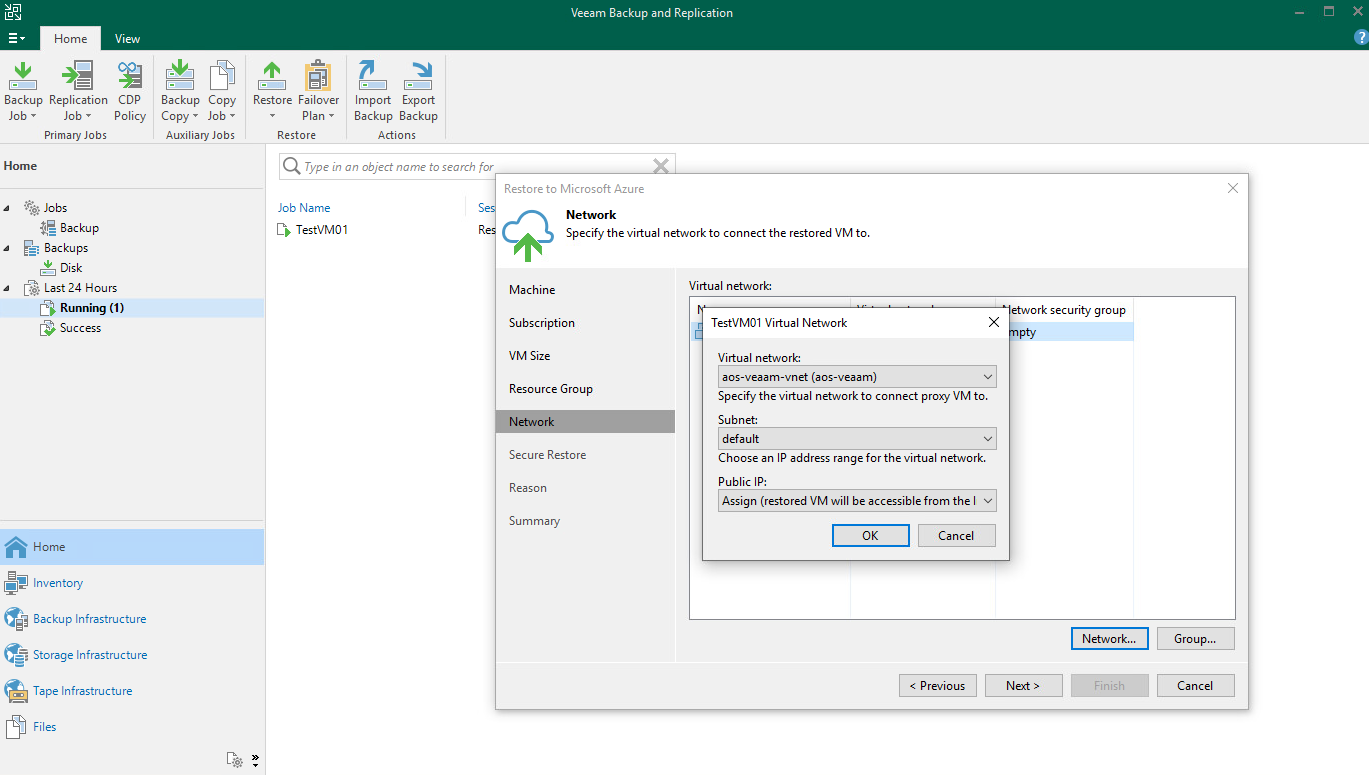Select the Network wizard step
The image size is (1369, 775).
[x=585, y=422]
